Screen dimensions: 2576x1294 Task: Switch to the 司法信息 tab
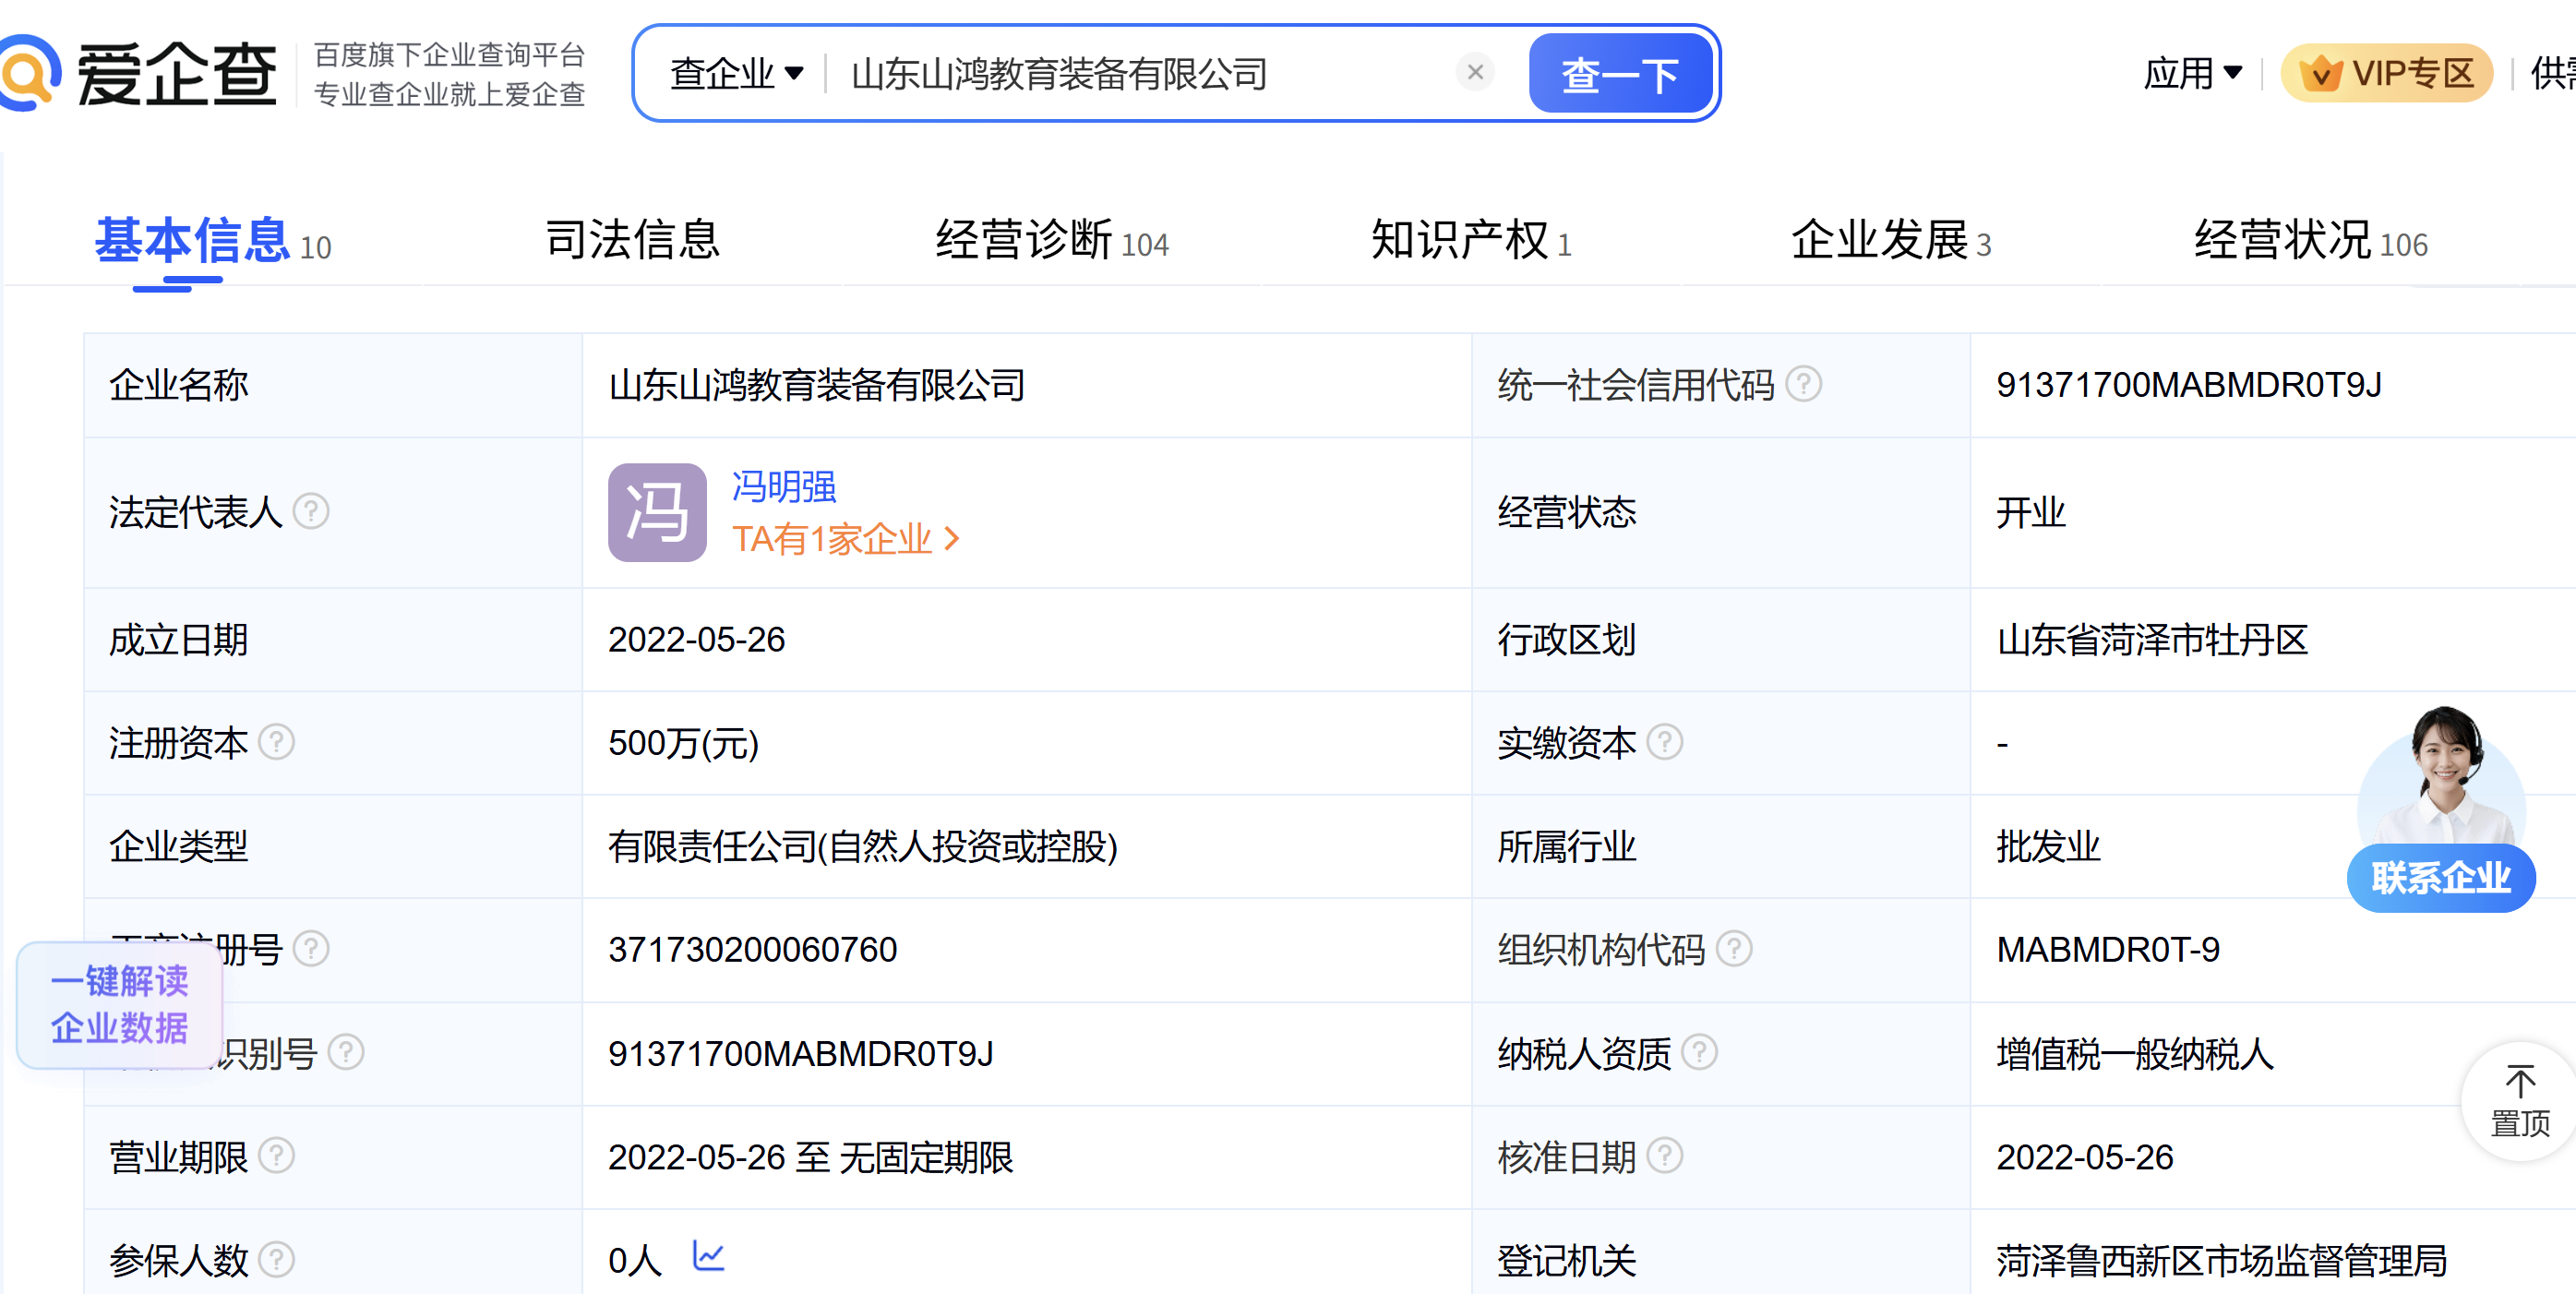(632, 240)
